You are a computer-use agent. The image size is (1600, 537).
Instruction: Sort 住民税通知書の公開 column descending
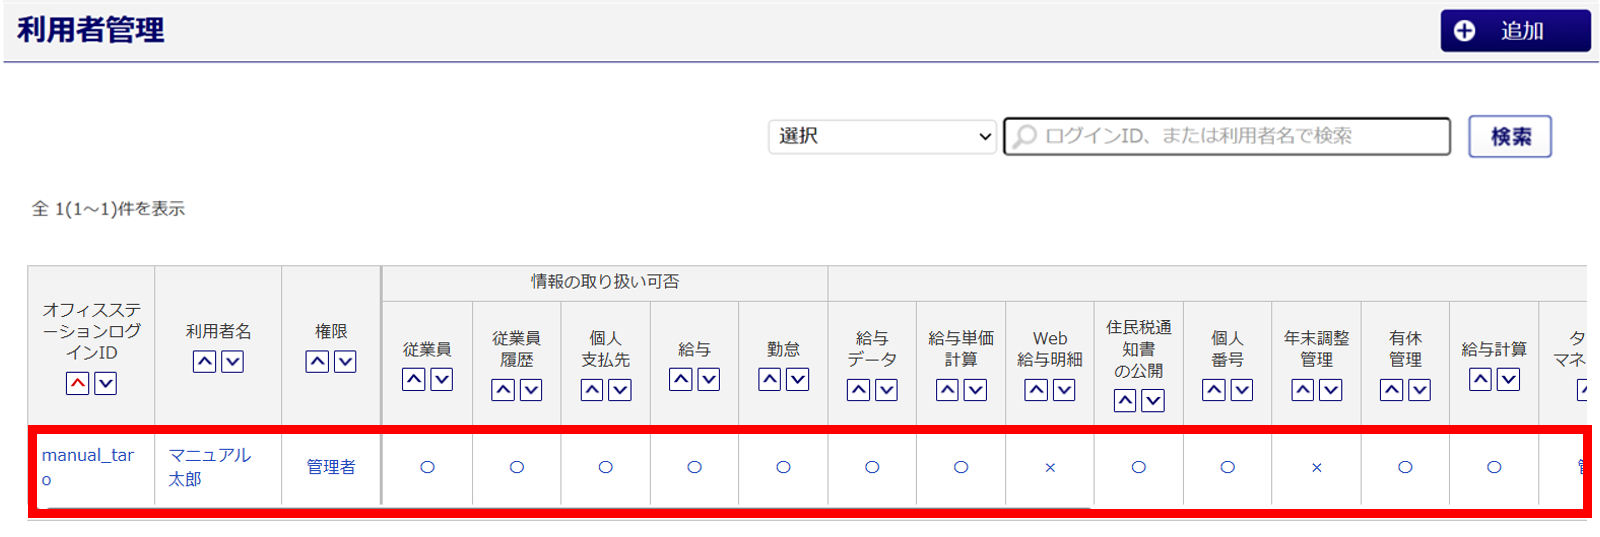click(x=1153, y=401)
